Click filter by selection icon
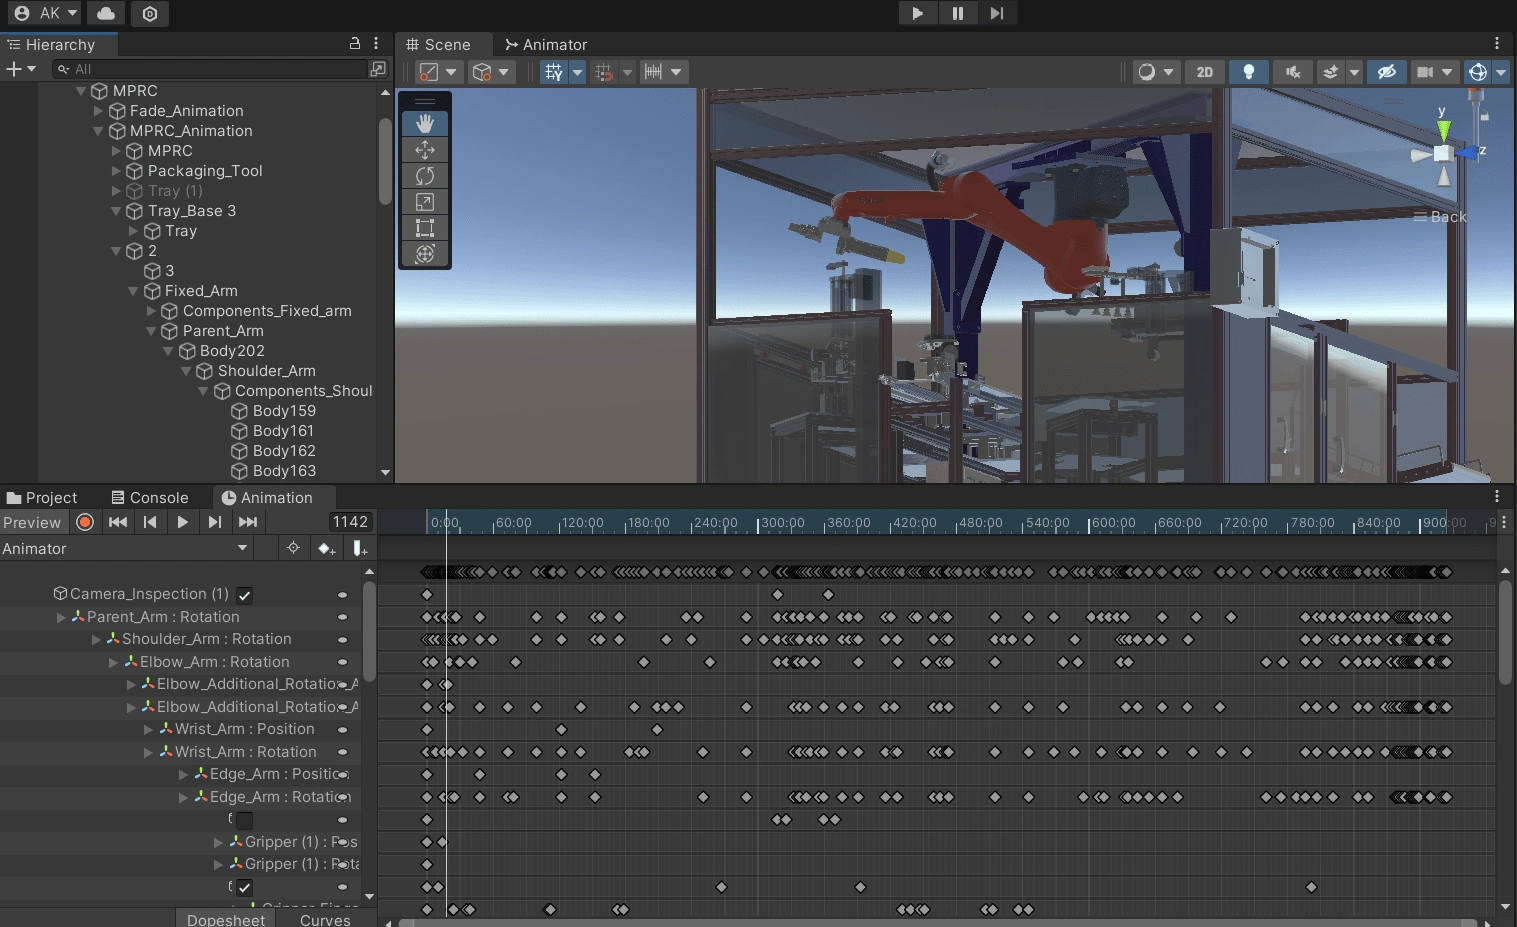 (293, 548)
